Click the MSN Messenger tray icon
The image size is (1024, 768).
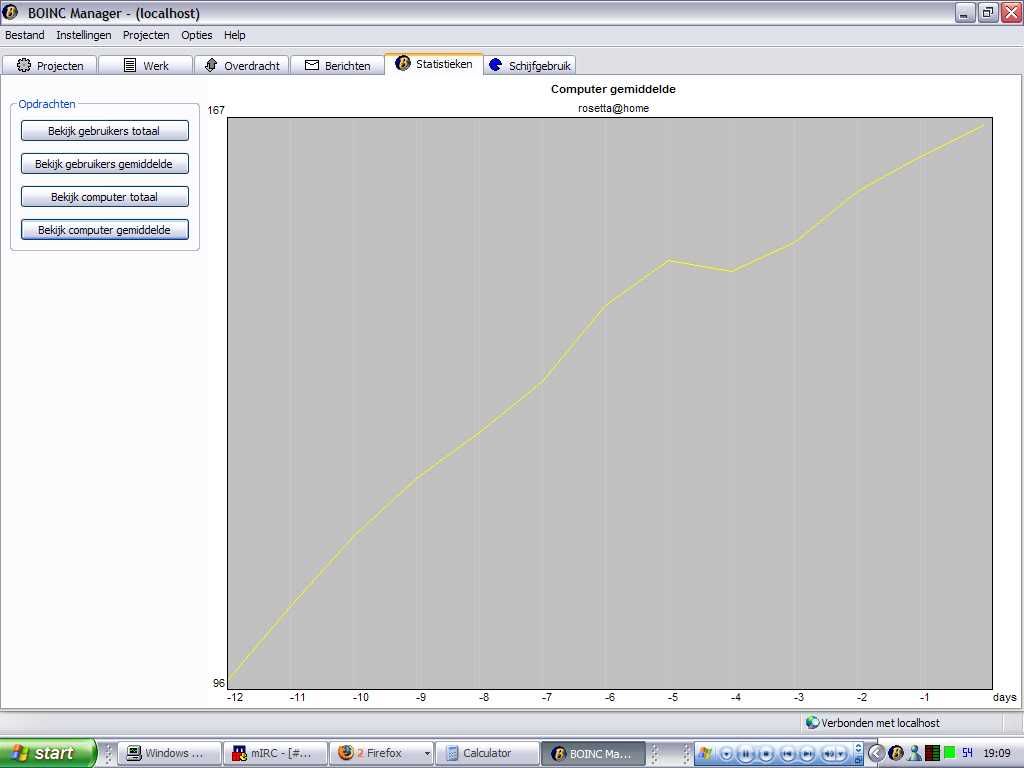[x=915, y=753]
